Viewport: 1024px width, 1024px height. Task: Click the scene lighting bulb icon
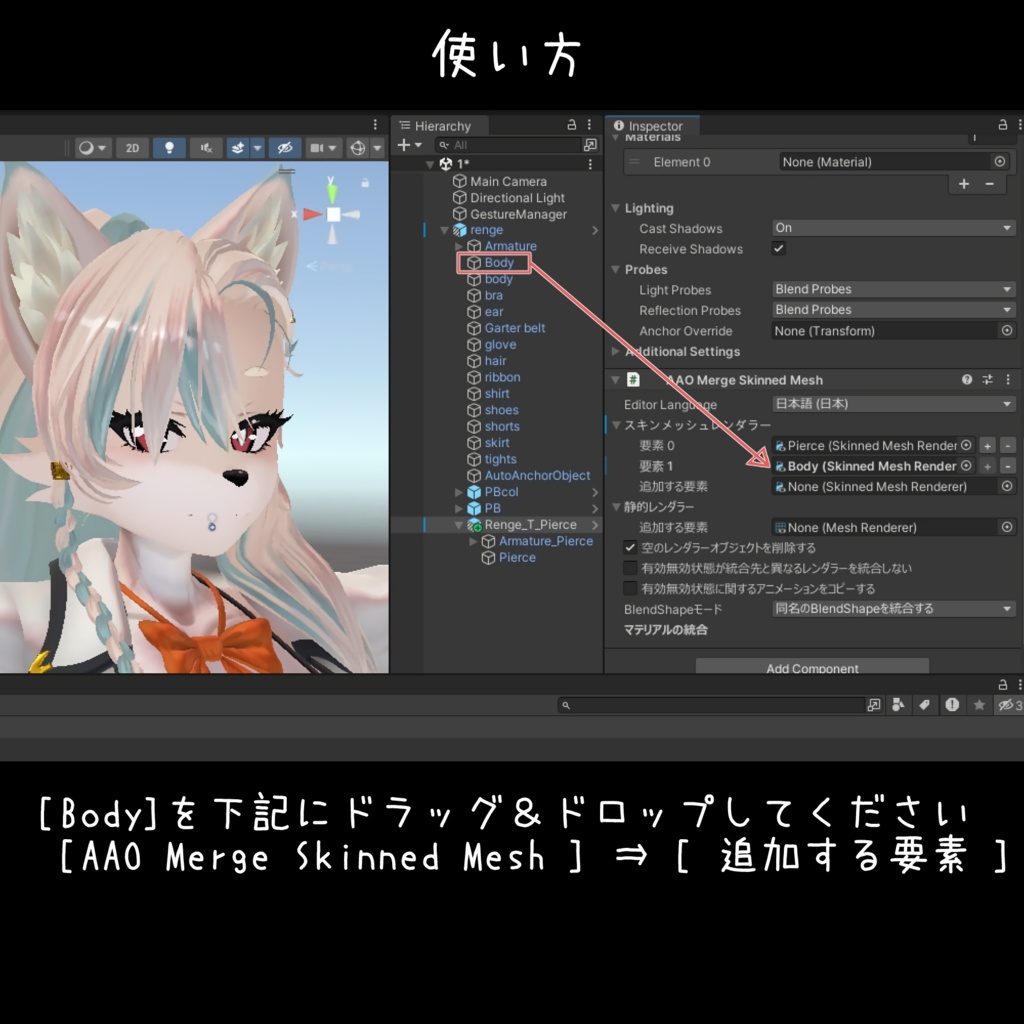coord(169,147)
